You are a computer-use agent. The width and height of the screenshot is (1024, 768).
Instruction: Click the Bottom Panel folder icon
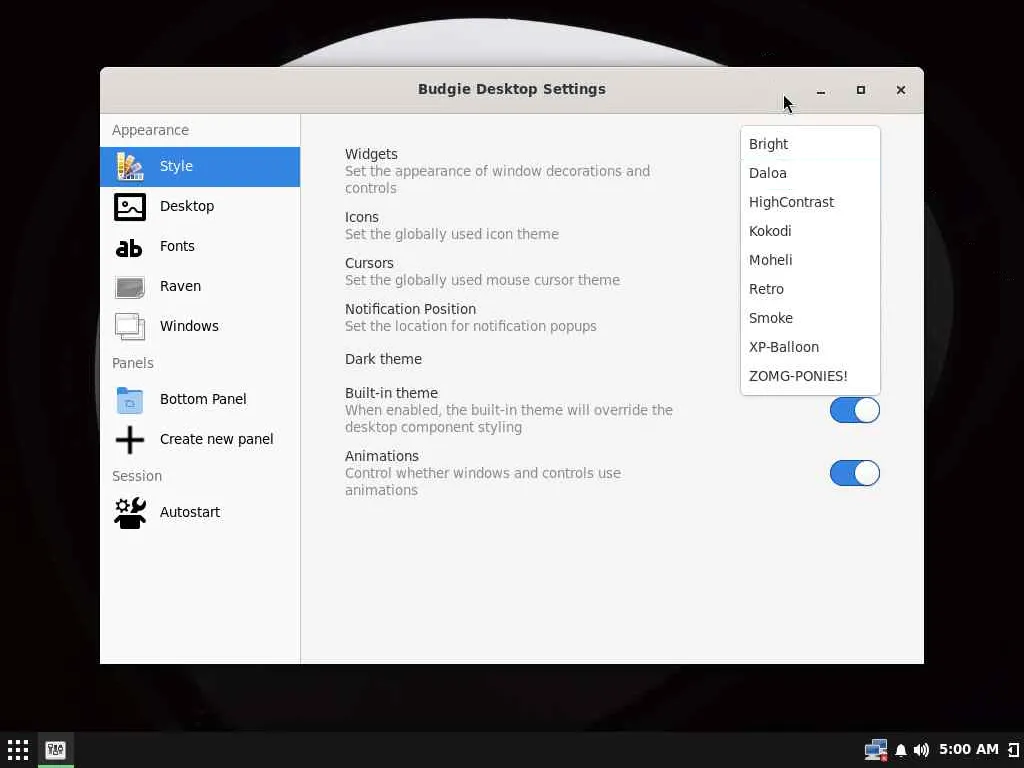click(x=129, y=400)
